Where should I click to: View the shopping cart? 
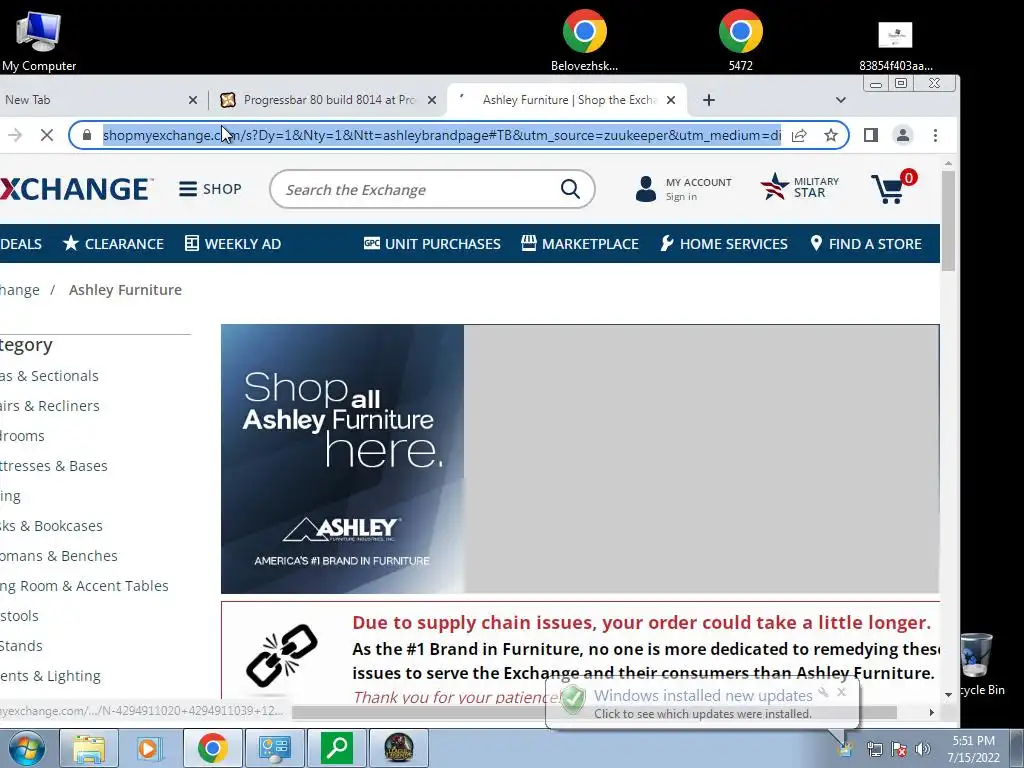tap(893, 187)
